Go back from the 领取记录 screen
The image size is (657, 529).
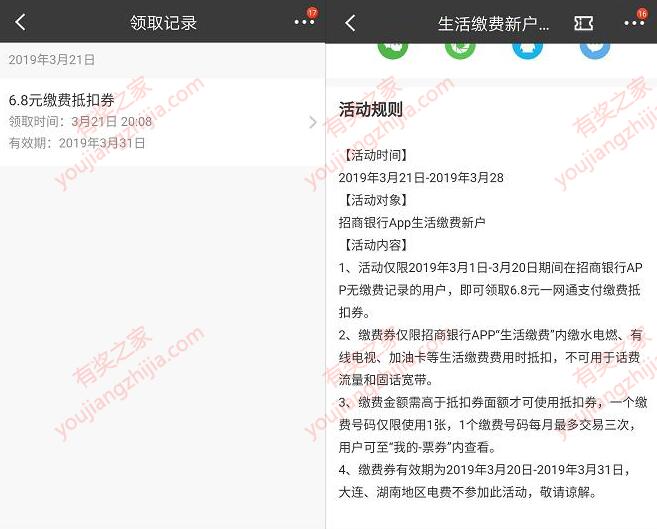[x=20, y=22]
